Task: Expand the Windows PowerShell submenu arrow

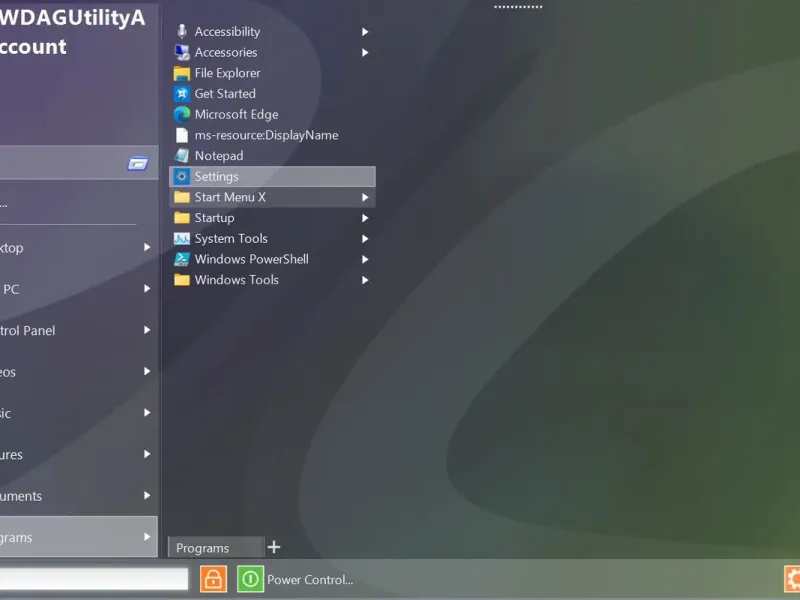Action: [x=365, y=259]
